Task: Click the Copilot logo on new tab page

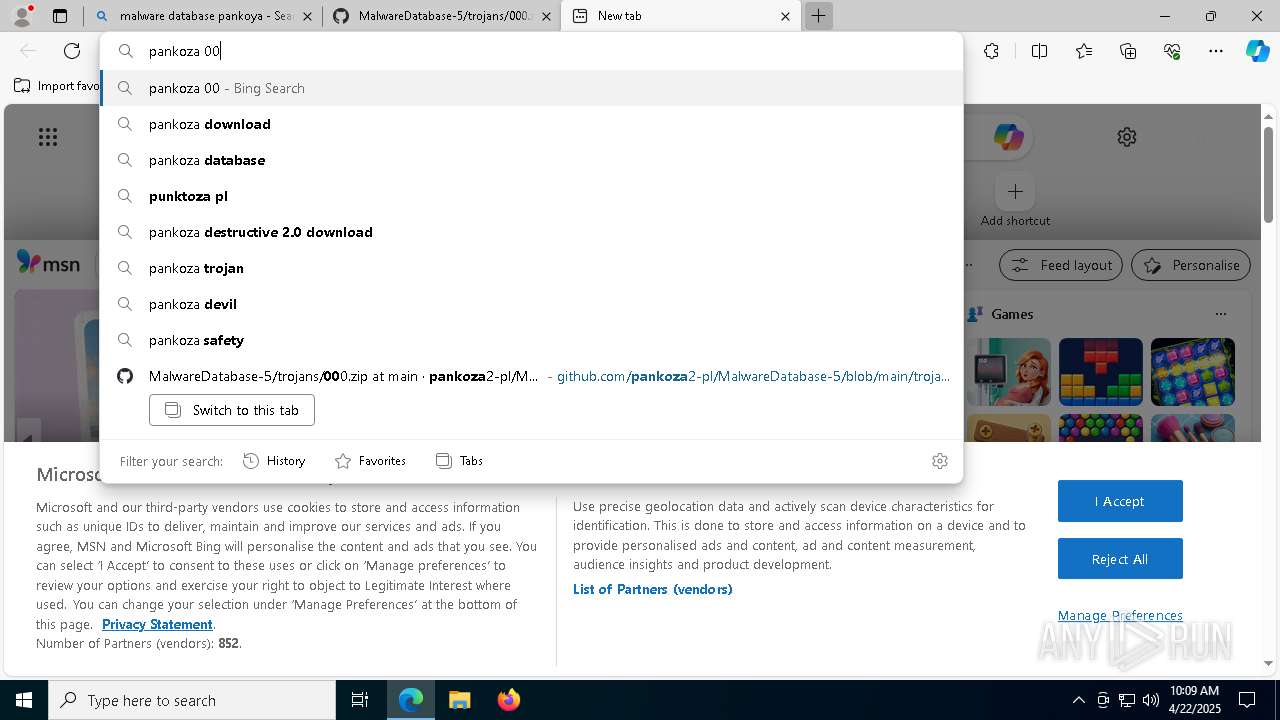Action: pos(1008,137)
